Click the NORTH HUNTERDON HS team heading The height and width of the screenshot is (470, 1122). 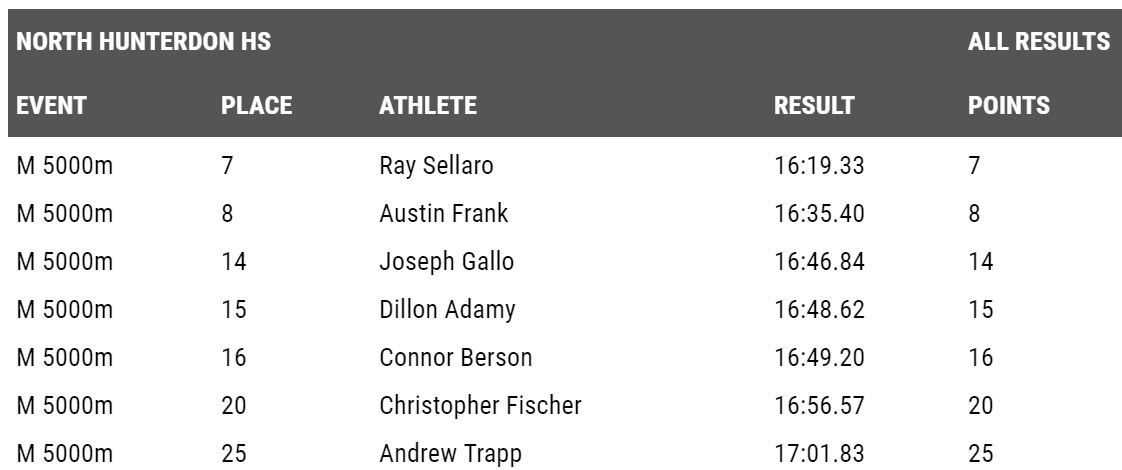(144, 43)
